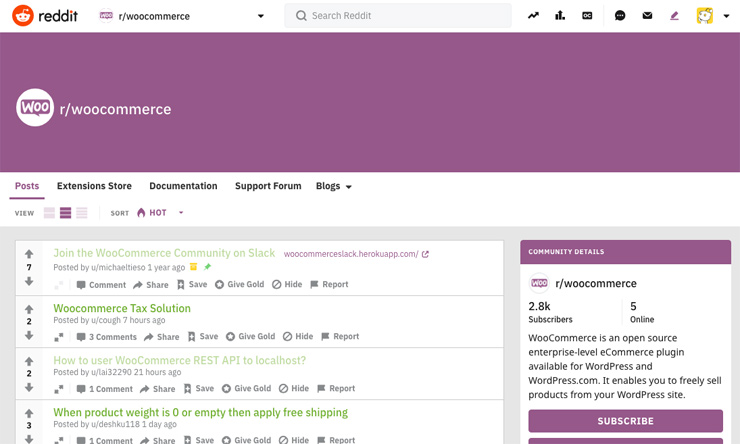Image resolution: width=740 pixels, height=444 pixels.
Task: Expand the REST API localhost post preview
Action: [x=59, y=389]
